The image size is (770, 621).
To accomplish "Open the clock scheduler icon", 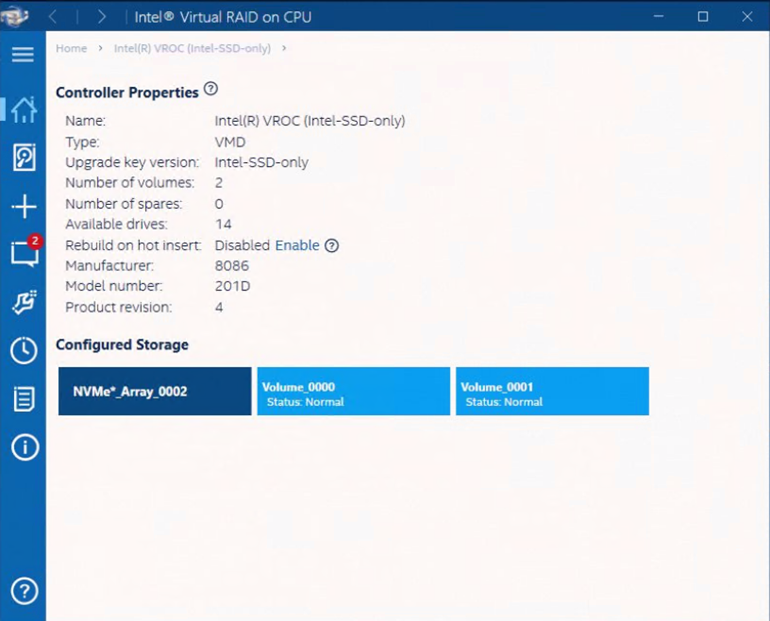I will (23, 350).
